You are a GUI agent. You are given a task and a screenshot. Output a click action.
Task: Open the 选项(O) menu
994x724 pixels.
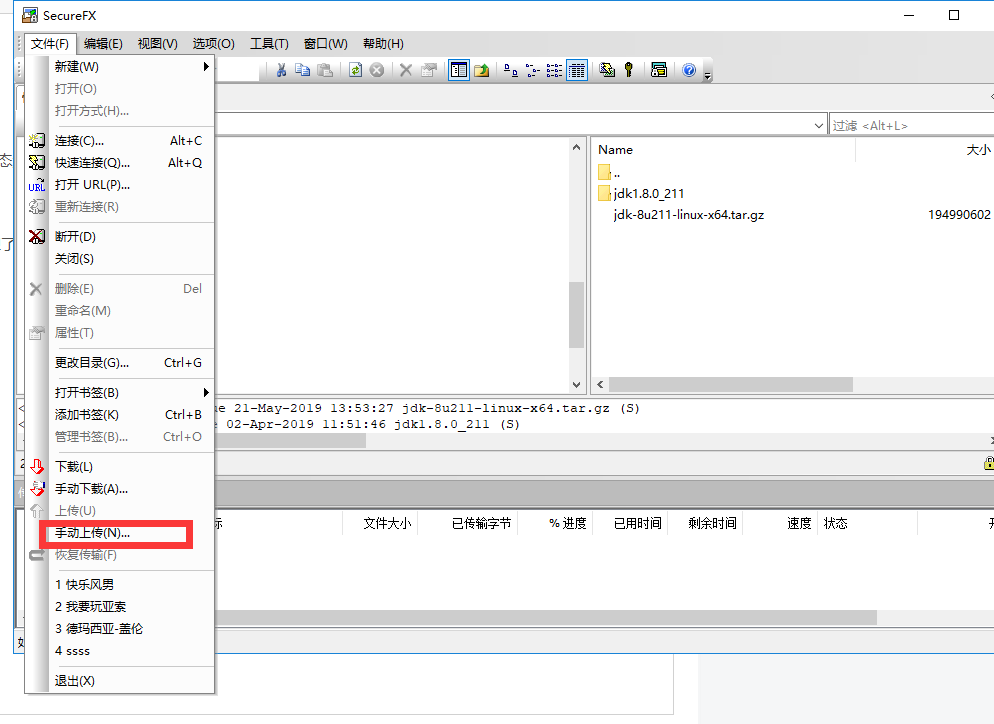(x=214, y=44)
